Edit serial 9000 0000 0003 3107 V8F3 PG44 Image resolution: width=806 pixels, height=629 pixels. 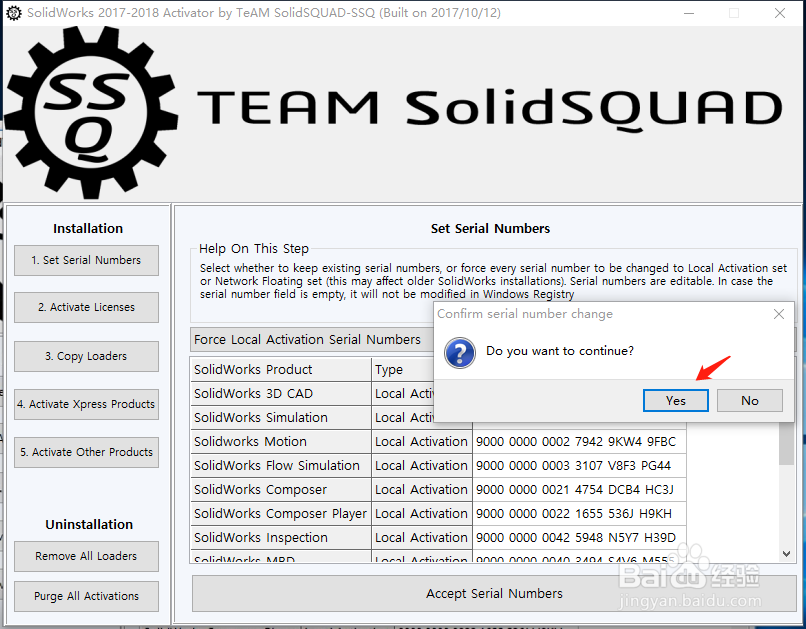[579, 466]
